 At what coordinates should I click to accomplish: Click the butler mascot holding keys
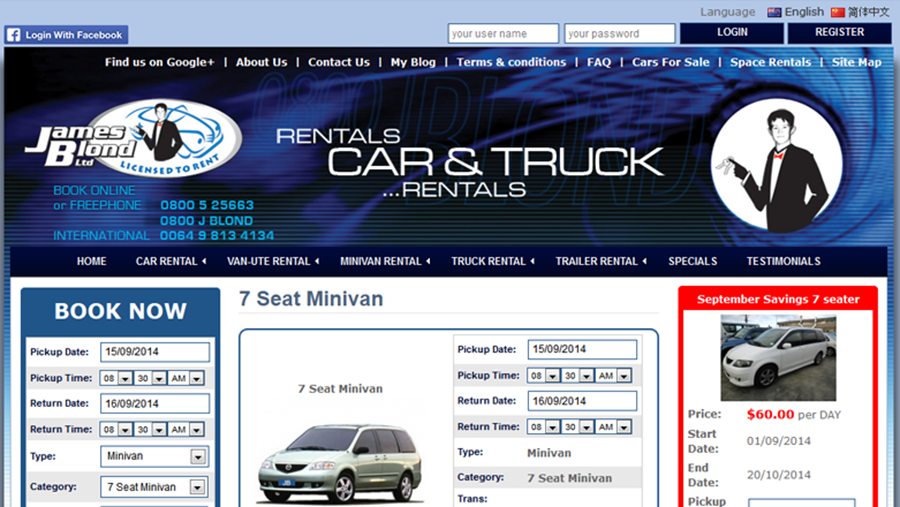click(777, 166)
